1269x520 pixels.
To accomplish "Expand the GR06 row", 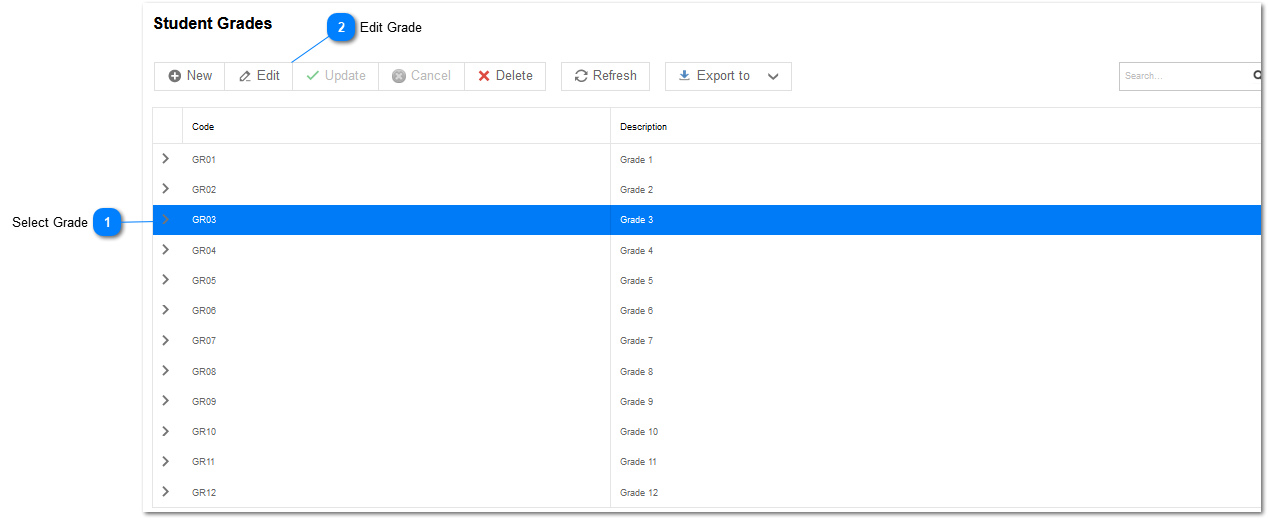I will click(166, 310).
